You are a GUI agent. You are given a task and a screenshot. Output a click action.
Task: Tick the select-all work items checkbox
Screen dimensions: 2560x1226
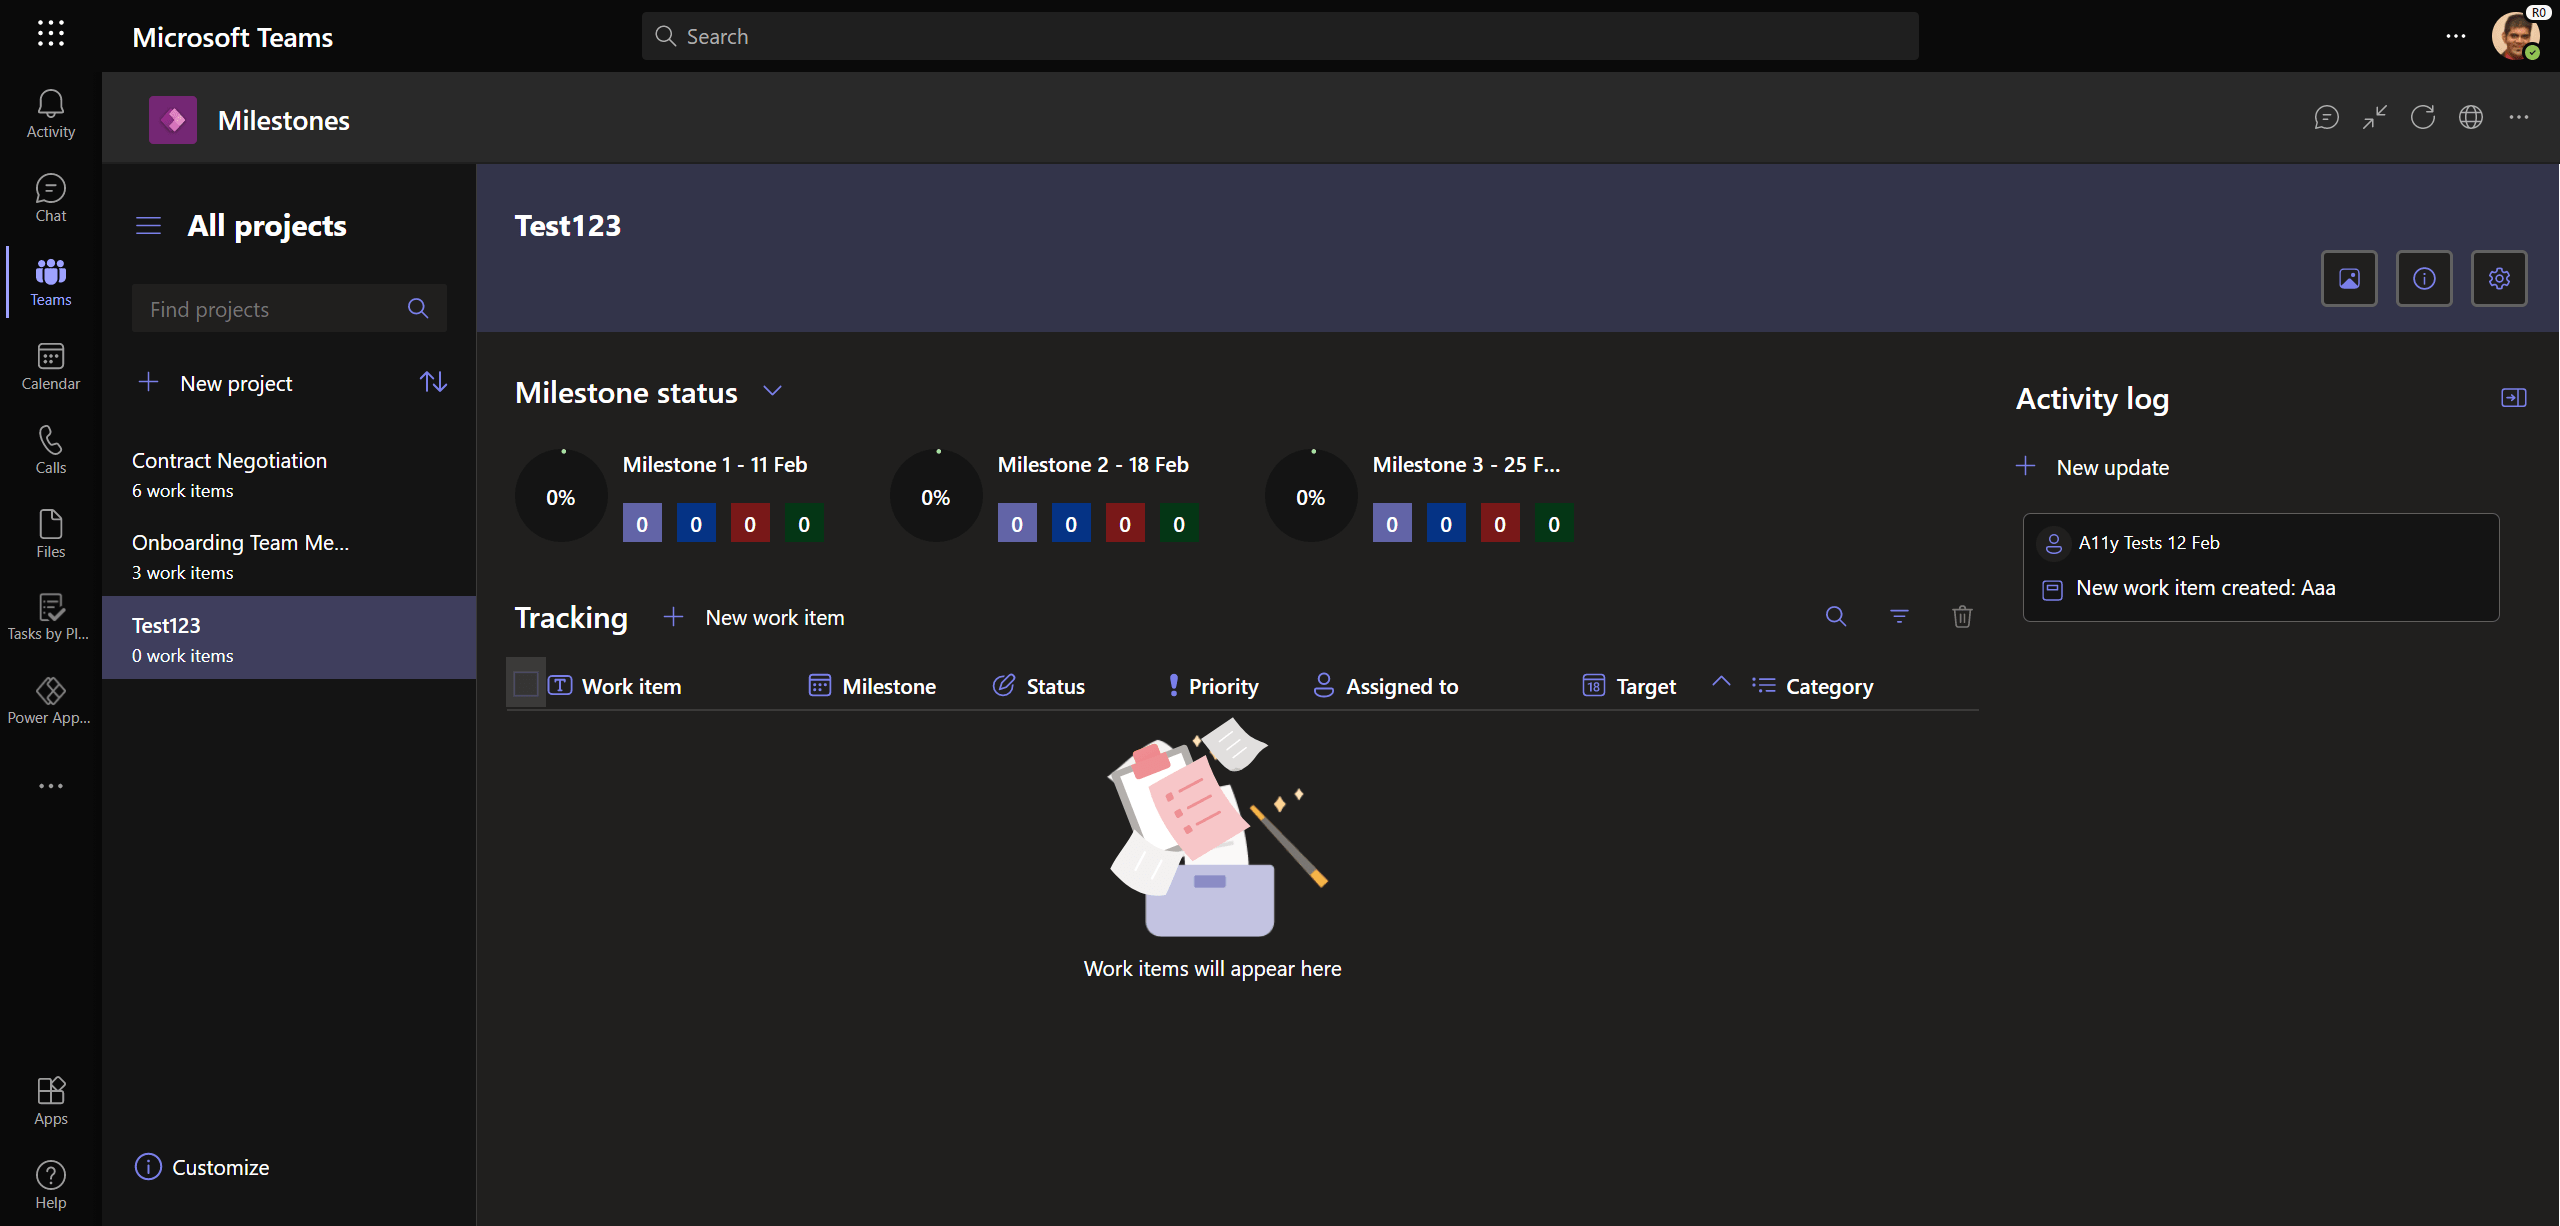526,685
